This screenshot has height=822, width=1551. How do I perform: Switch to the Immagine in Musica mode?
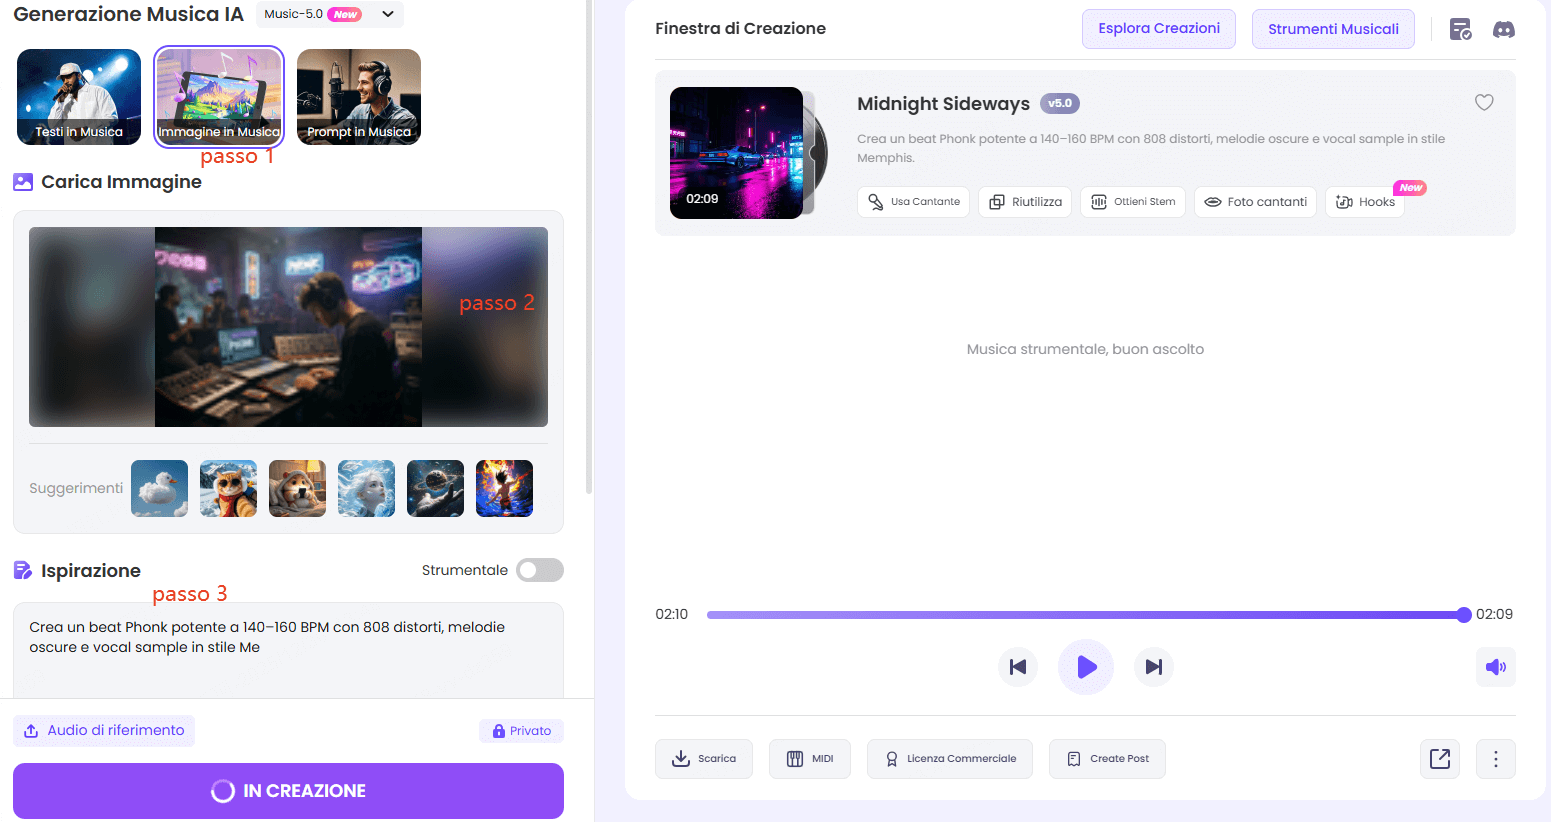[x=218, y=96]
